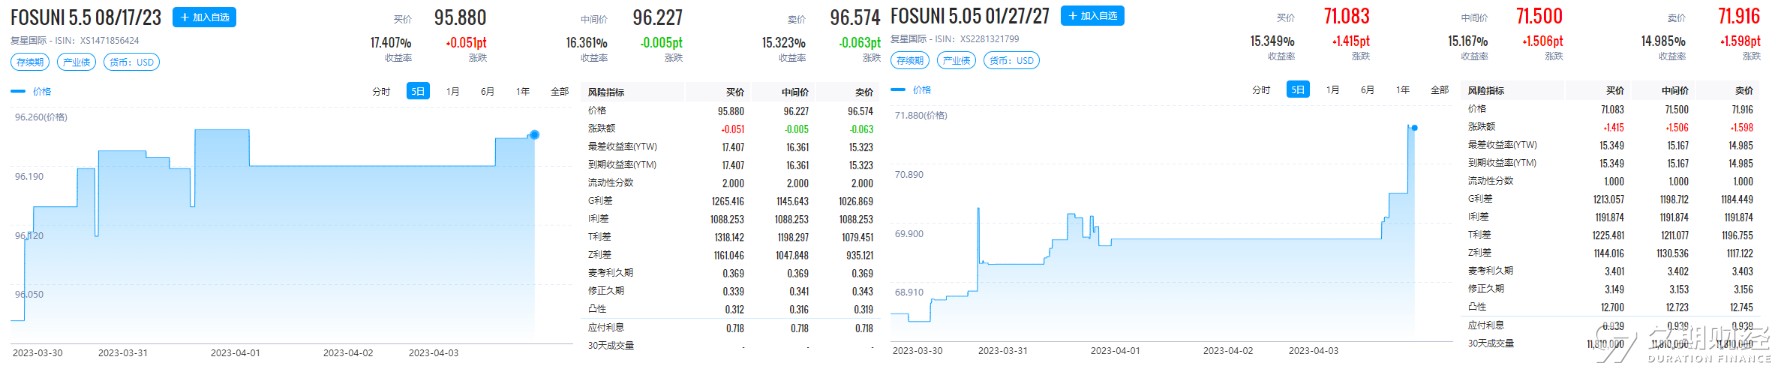Switch 01/27/27 bond chart to 1月
Image resolution: width=1776 pixels, height=368 pixels.
click(x=1333, y=90)
